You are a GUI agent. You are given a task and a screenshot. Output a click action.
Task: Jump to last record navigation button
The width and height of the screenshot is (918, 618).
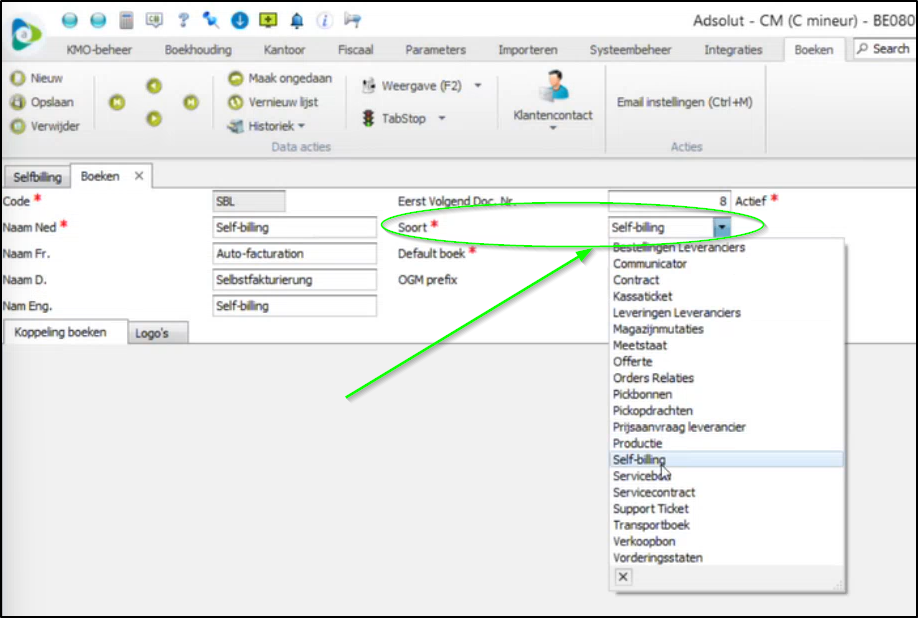[190, 102]
